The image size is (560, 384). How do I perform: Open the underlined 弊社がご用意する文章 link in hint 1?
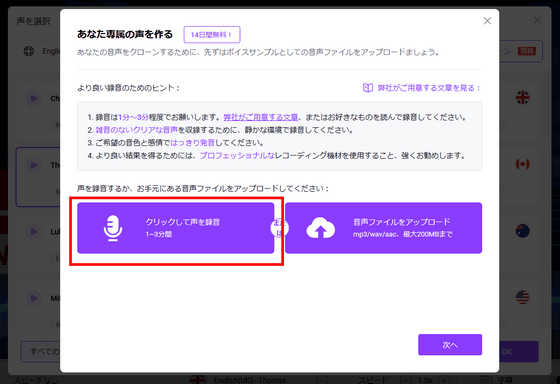click(261, 117)
